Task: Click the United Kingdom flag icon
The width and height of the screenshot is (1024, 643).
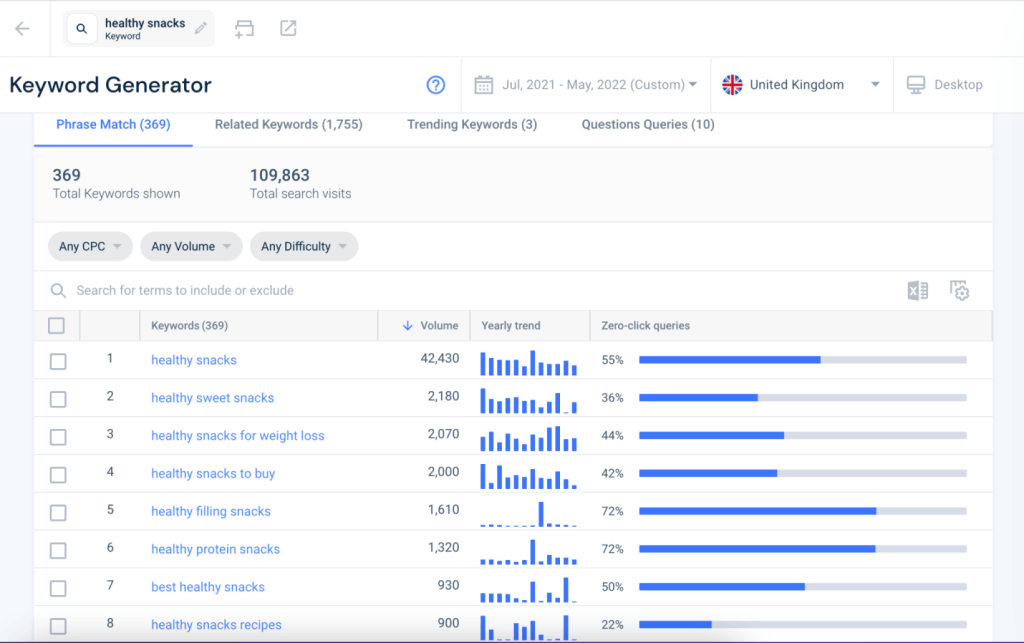Action: (x=732, y=85)
